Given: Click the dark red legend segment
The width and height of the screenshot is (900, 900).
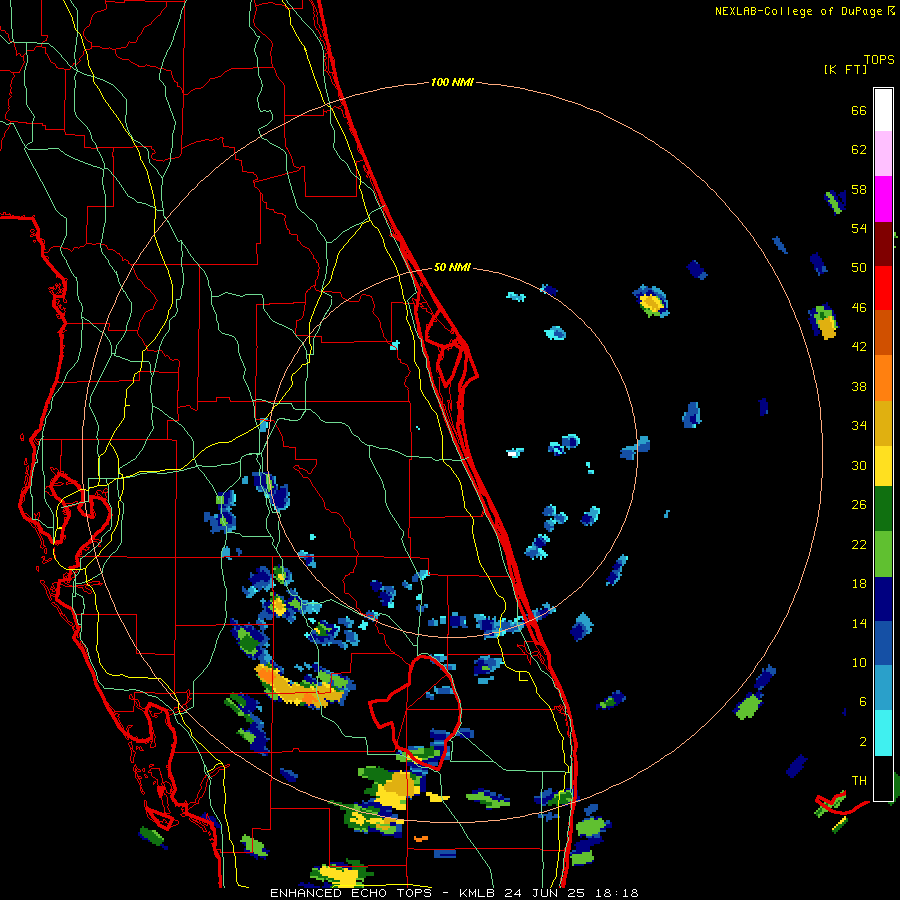Looking at the screenshot, I should coord(883,243).
